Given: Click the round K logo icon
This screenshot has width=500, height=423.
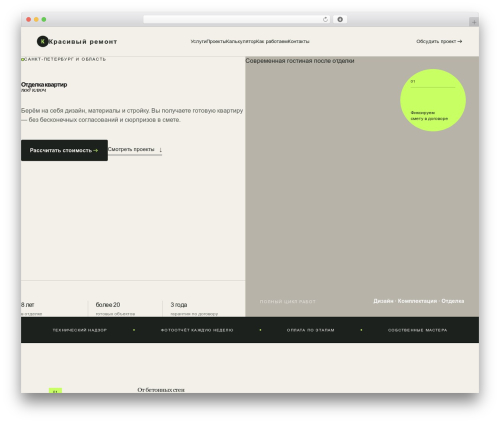Looking at the screenshot, I should click(x=42, y=41).
